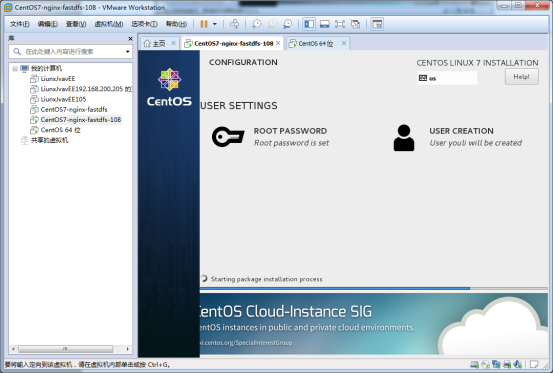
Task: Close the CentOS7-nginx-fastdfs-108 tab
Action: [278, 43]
